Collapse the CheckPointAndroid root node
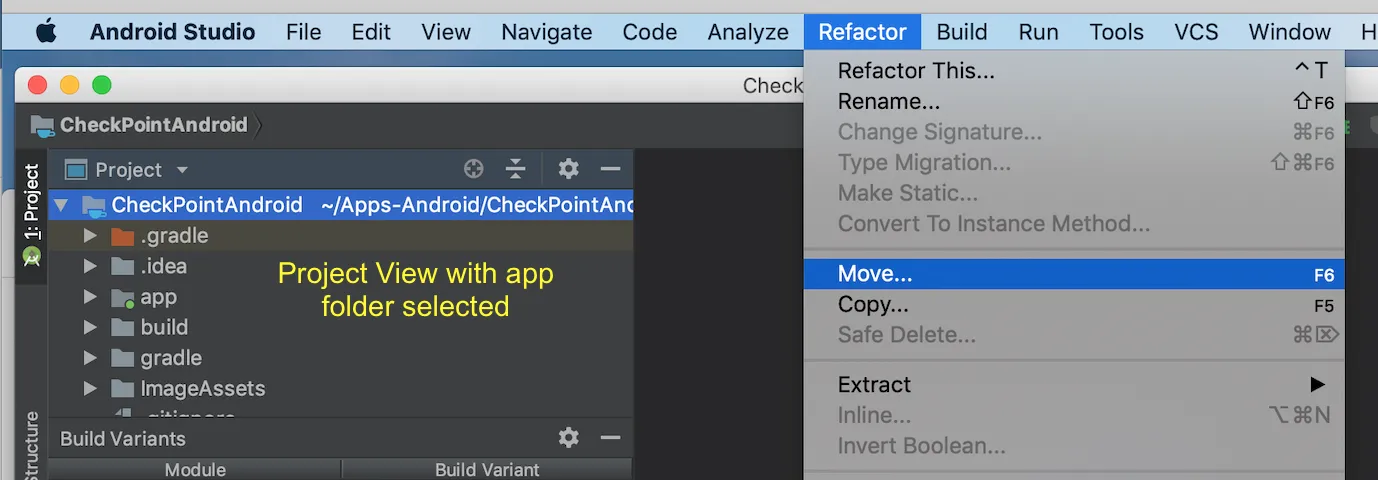Viewport: 1378px width, 480px height. (x=61, y=206)
